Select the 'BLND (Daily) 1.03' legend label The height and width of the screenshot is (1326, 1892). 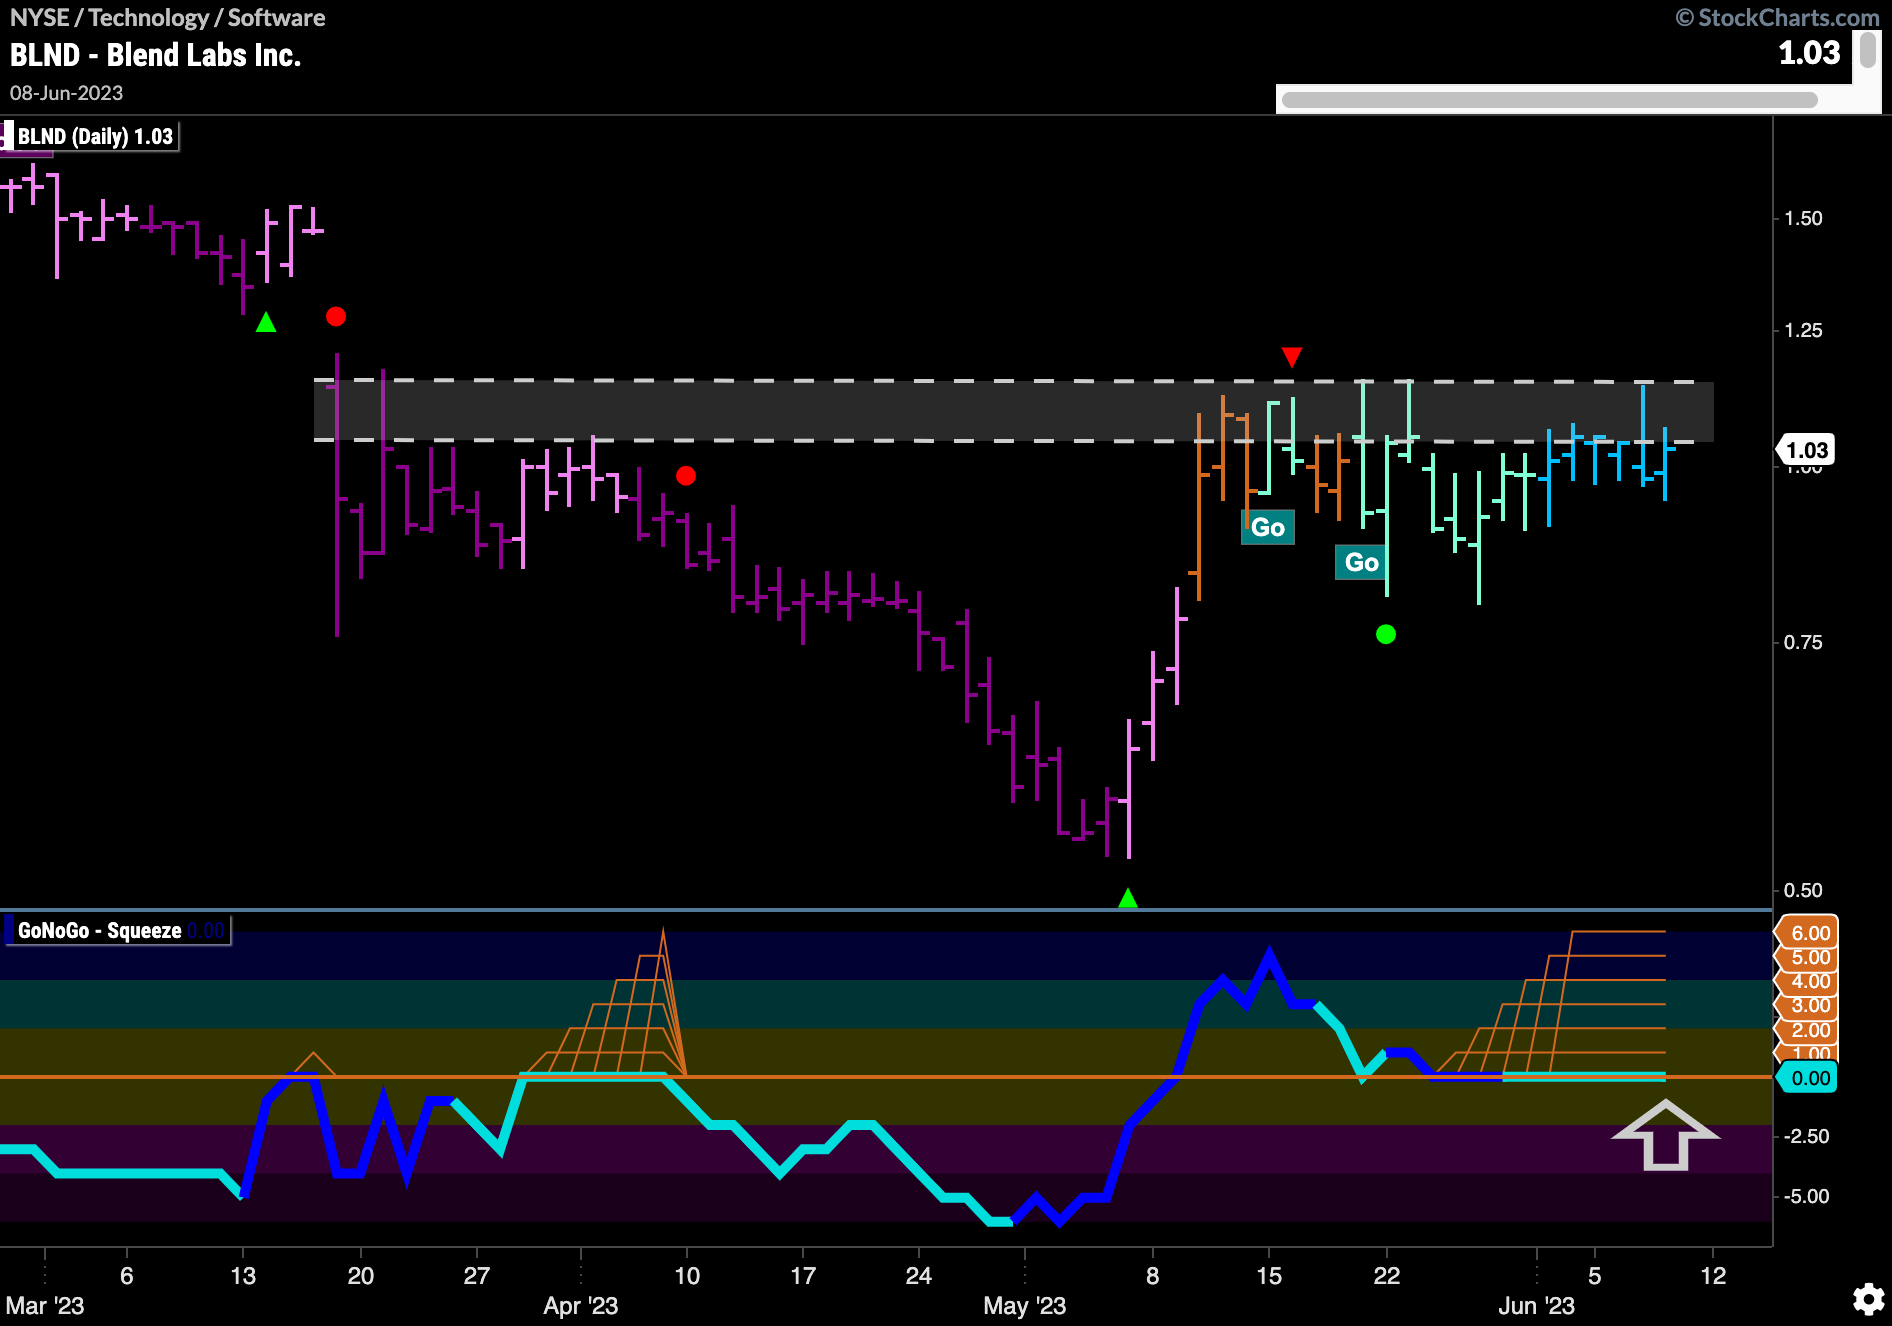[x=94, y=136]
